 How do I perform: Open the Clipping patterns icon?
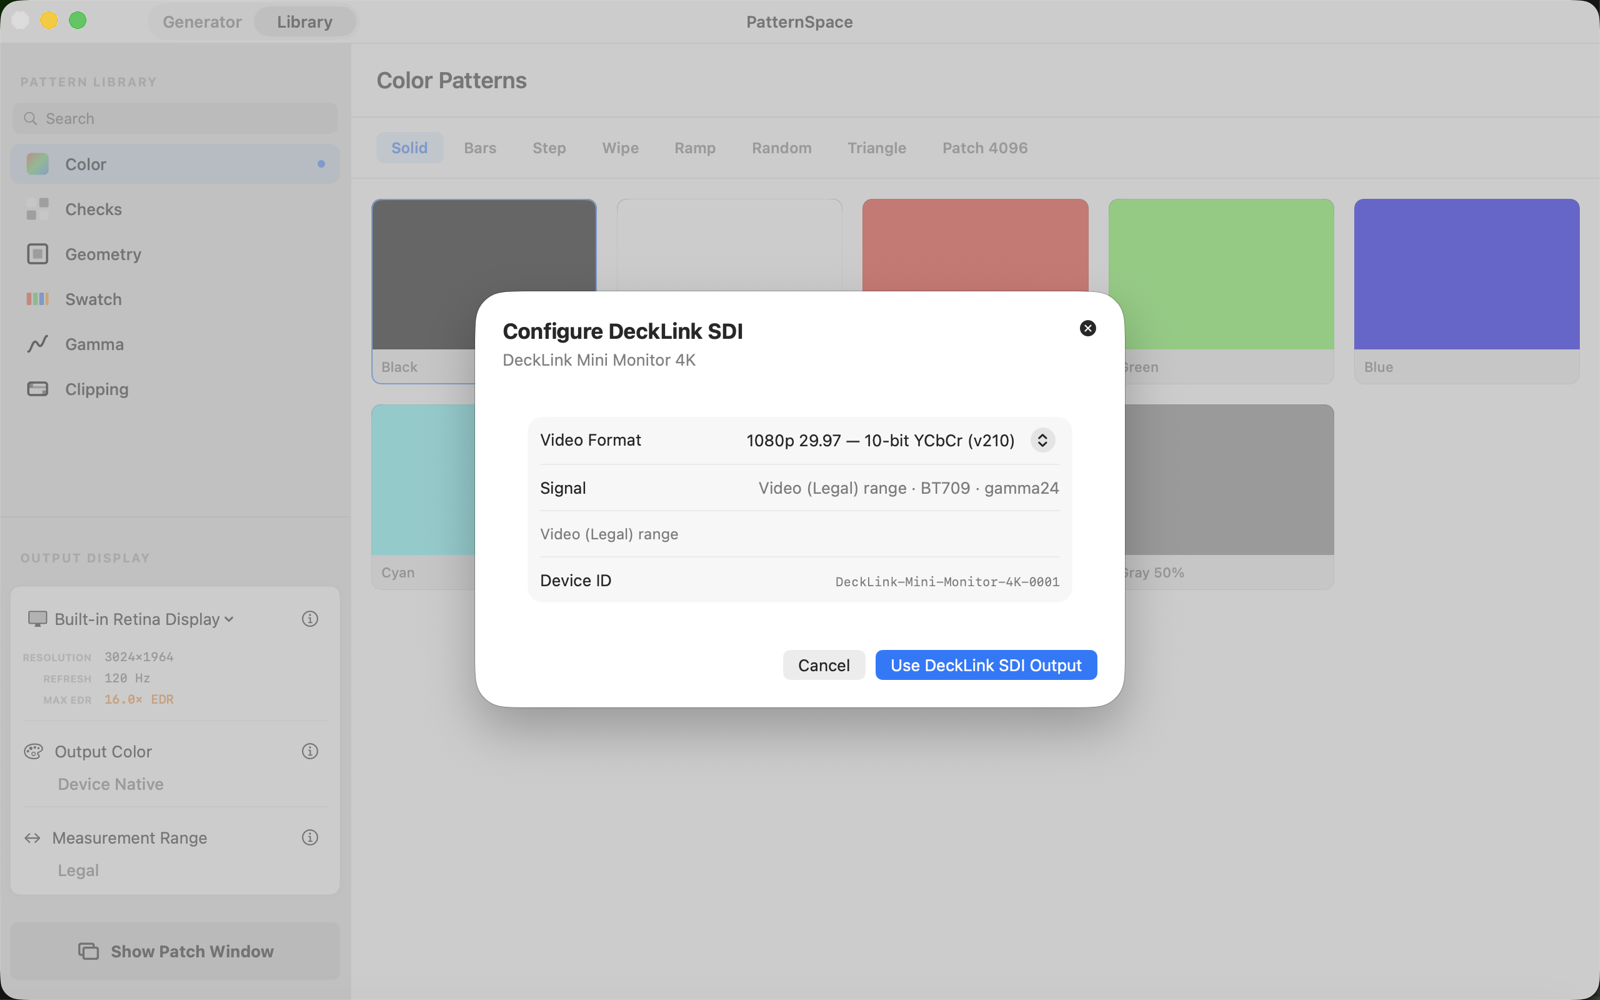click(x=38, y=389)
